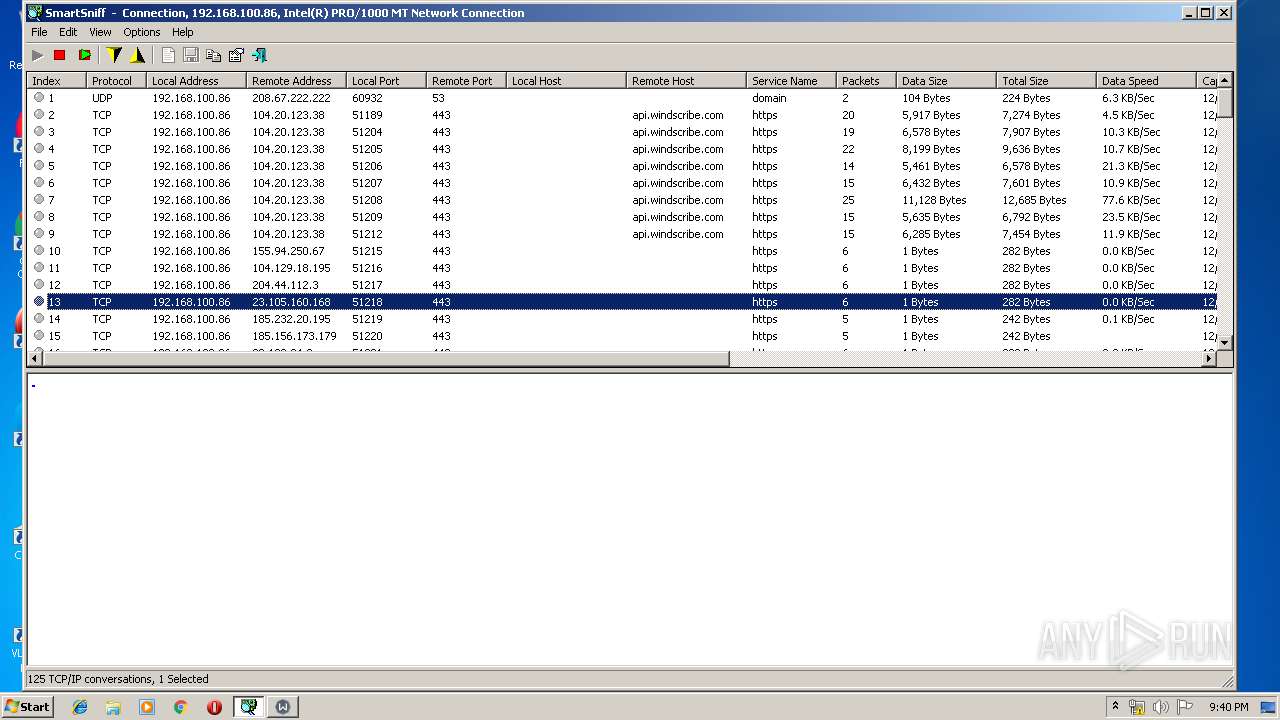Sort by the Local Host column header
Screen dimensions: 1280x720
566,81
